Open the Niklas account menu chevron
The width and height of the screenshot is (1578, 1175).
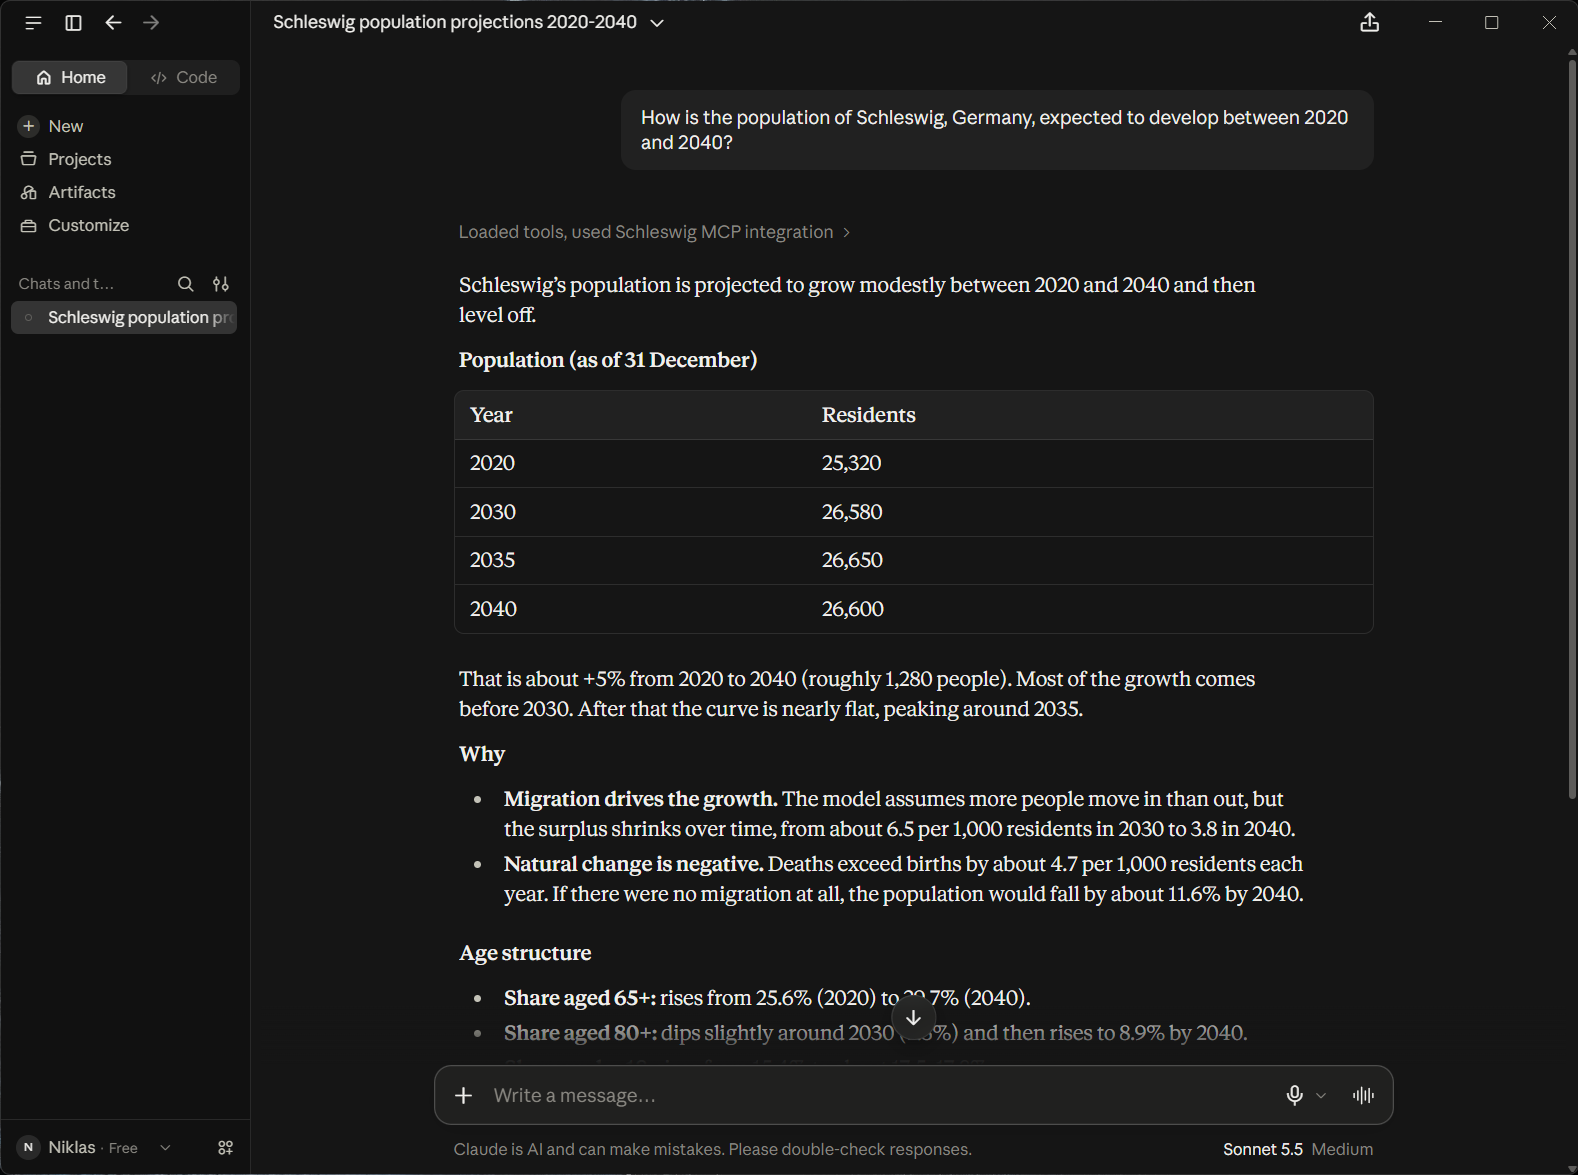[x=165, y=1148]
